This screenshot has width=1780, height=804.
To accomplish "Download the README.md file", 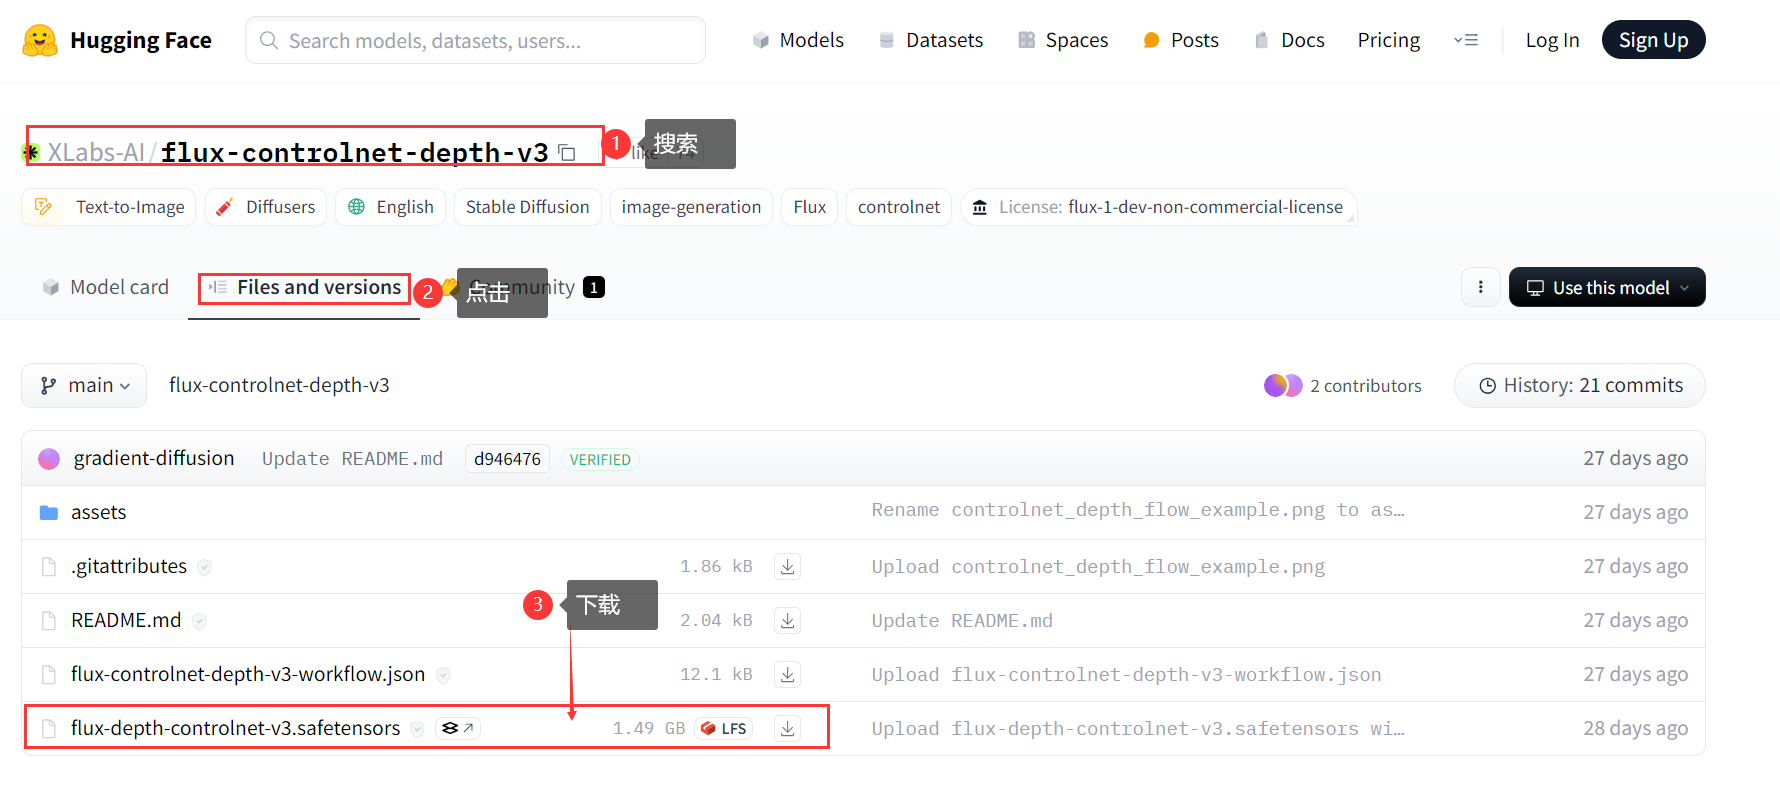I will 788,620.
